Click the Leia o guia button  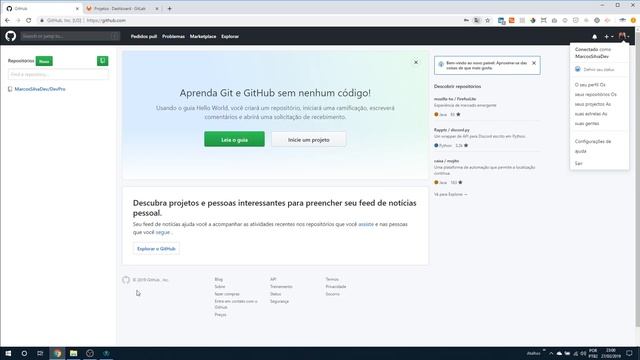click(x=234, y=140)
